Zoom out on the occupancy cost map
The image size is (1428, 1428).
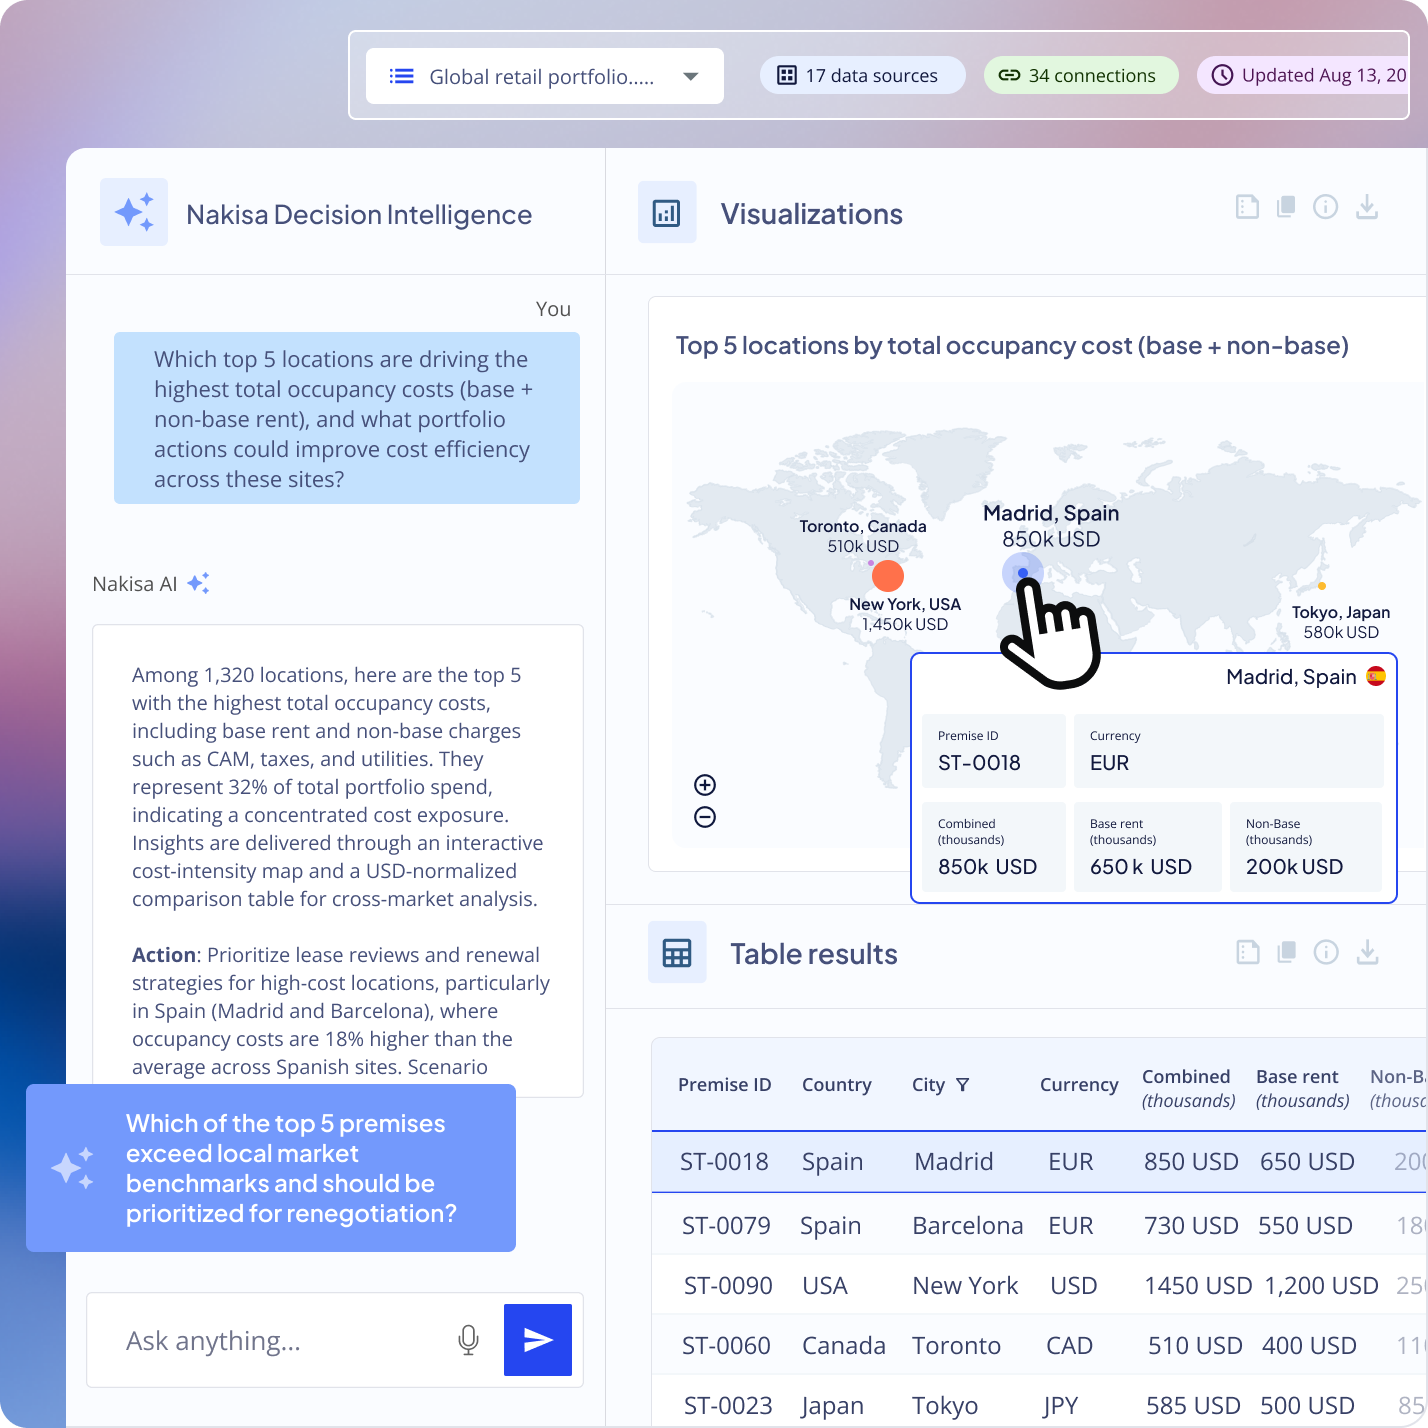(704, 817)
